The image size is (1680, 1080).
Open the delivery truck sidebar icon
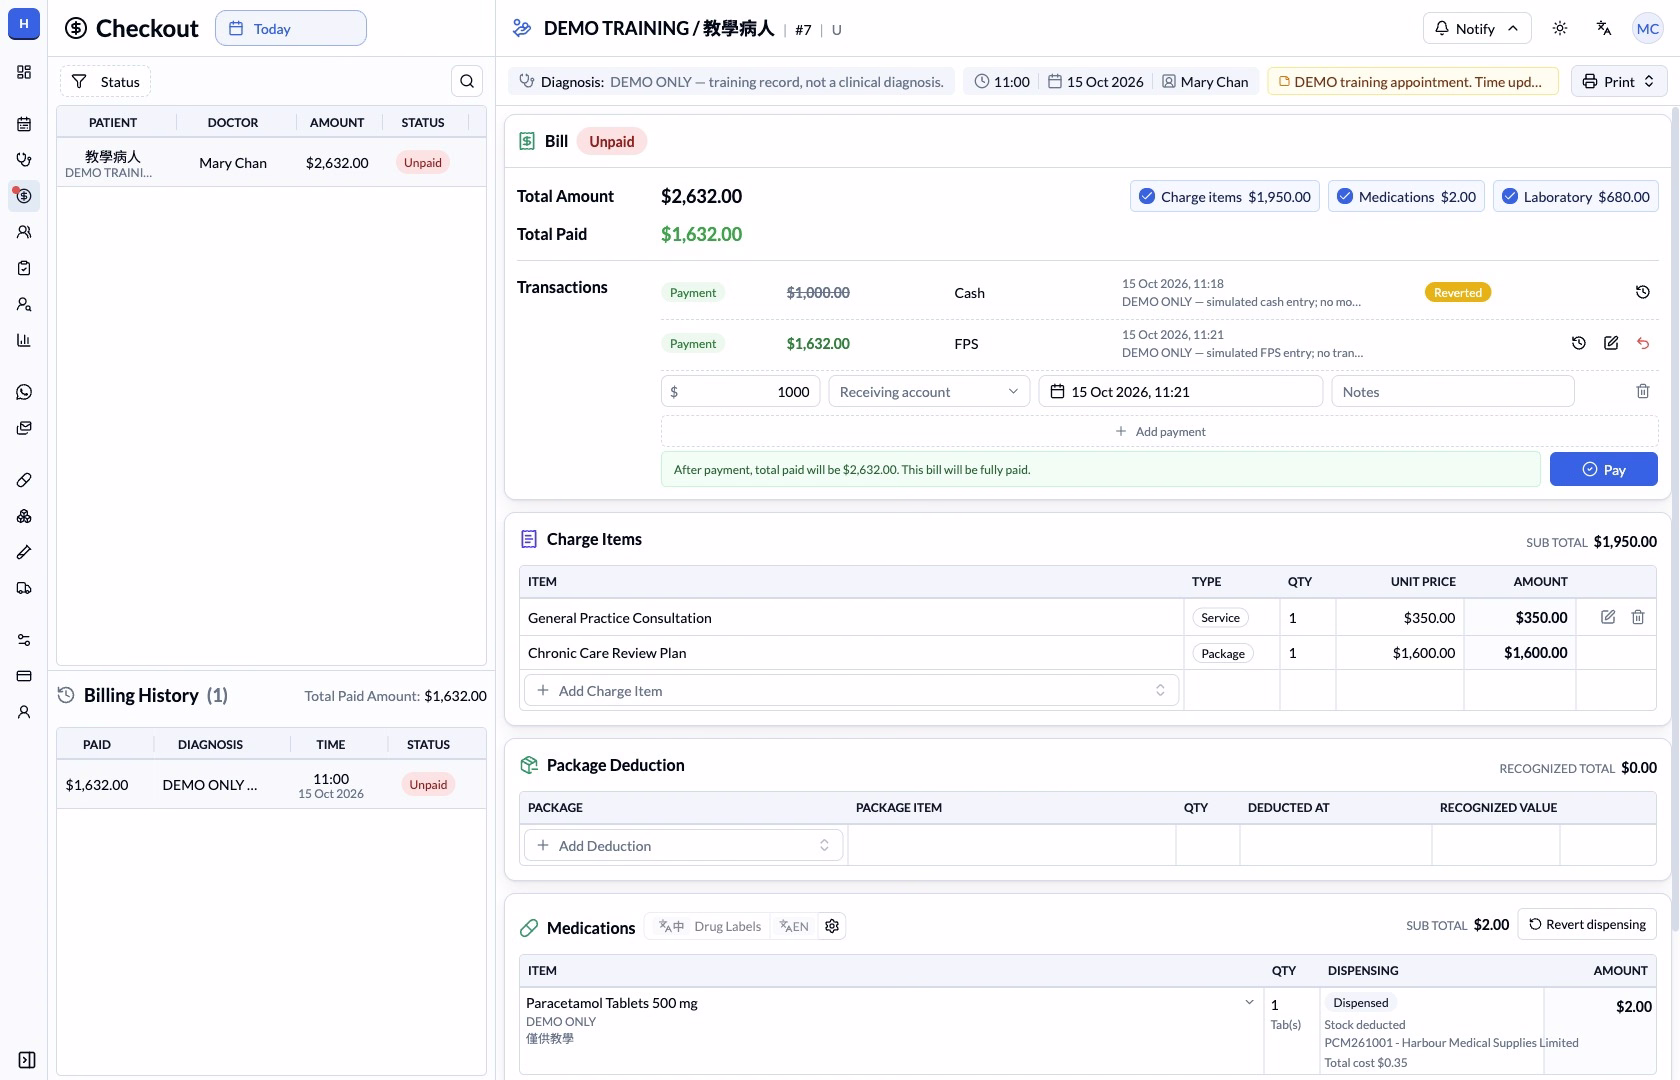pyautogui.click(x=24, y=588)
